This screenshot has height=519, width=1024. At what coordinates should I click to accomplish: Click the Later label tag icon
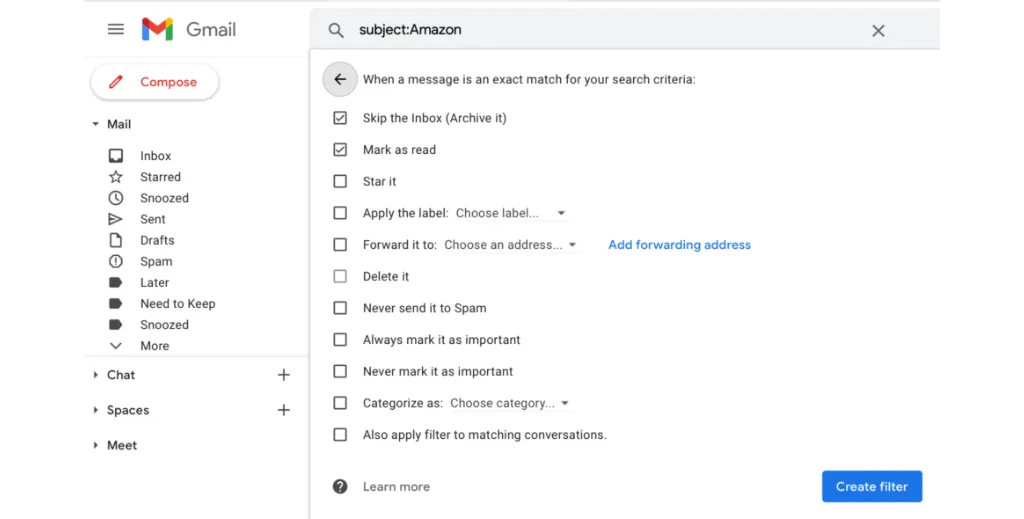coord(116,282)
